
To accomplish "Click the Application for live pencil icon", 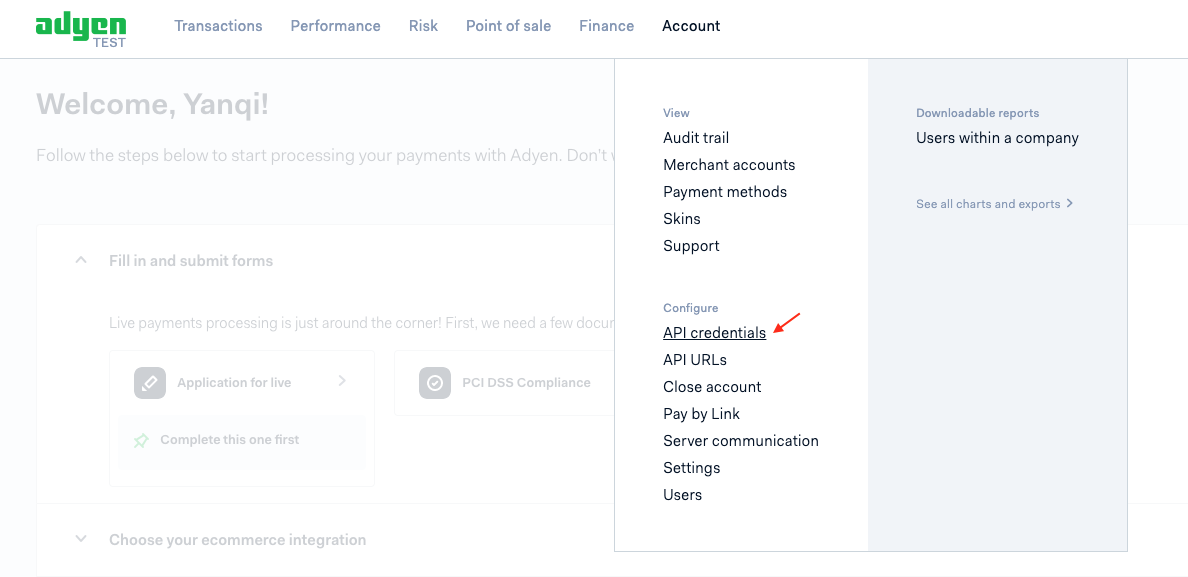I will [x=149, y=383].
